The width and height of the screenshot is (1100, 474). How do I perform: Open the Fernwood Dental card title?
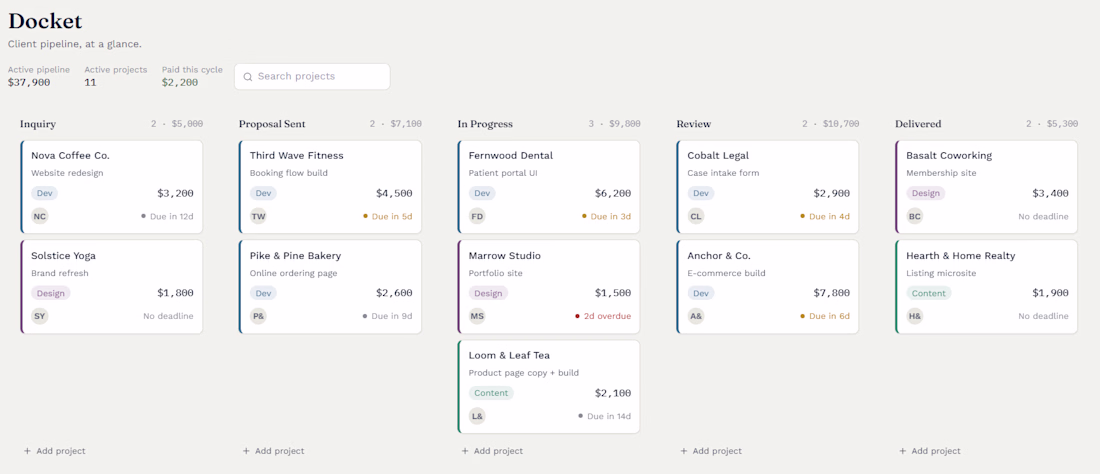pos(511,156)
